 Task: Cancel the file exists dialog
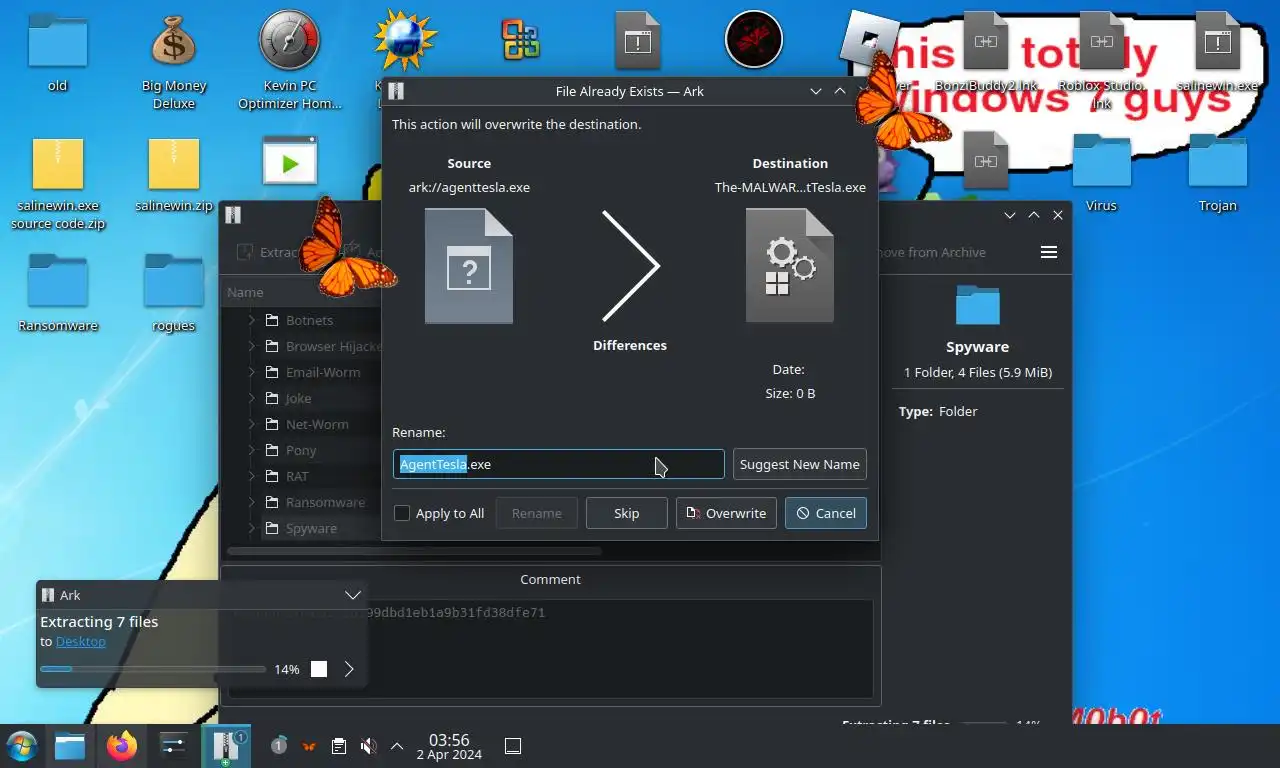tap(826, 513)
